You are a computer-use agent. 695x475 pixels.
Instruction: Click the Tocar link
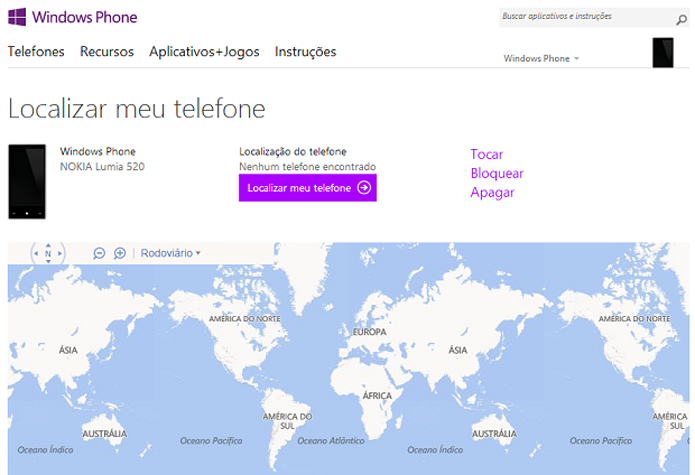tap(487, 154)
